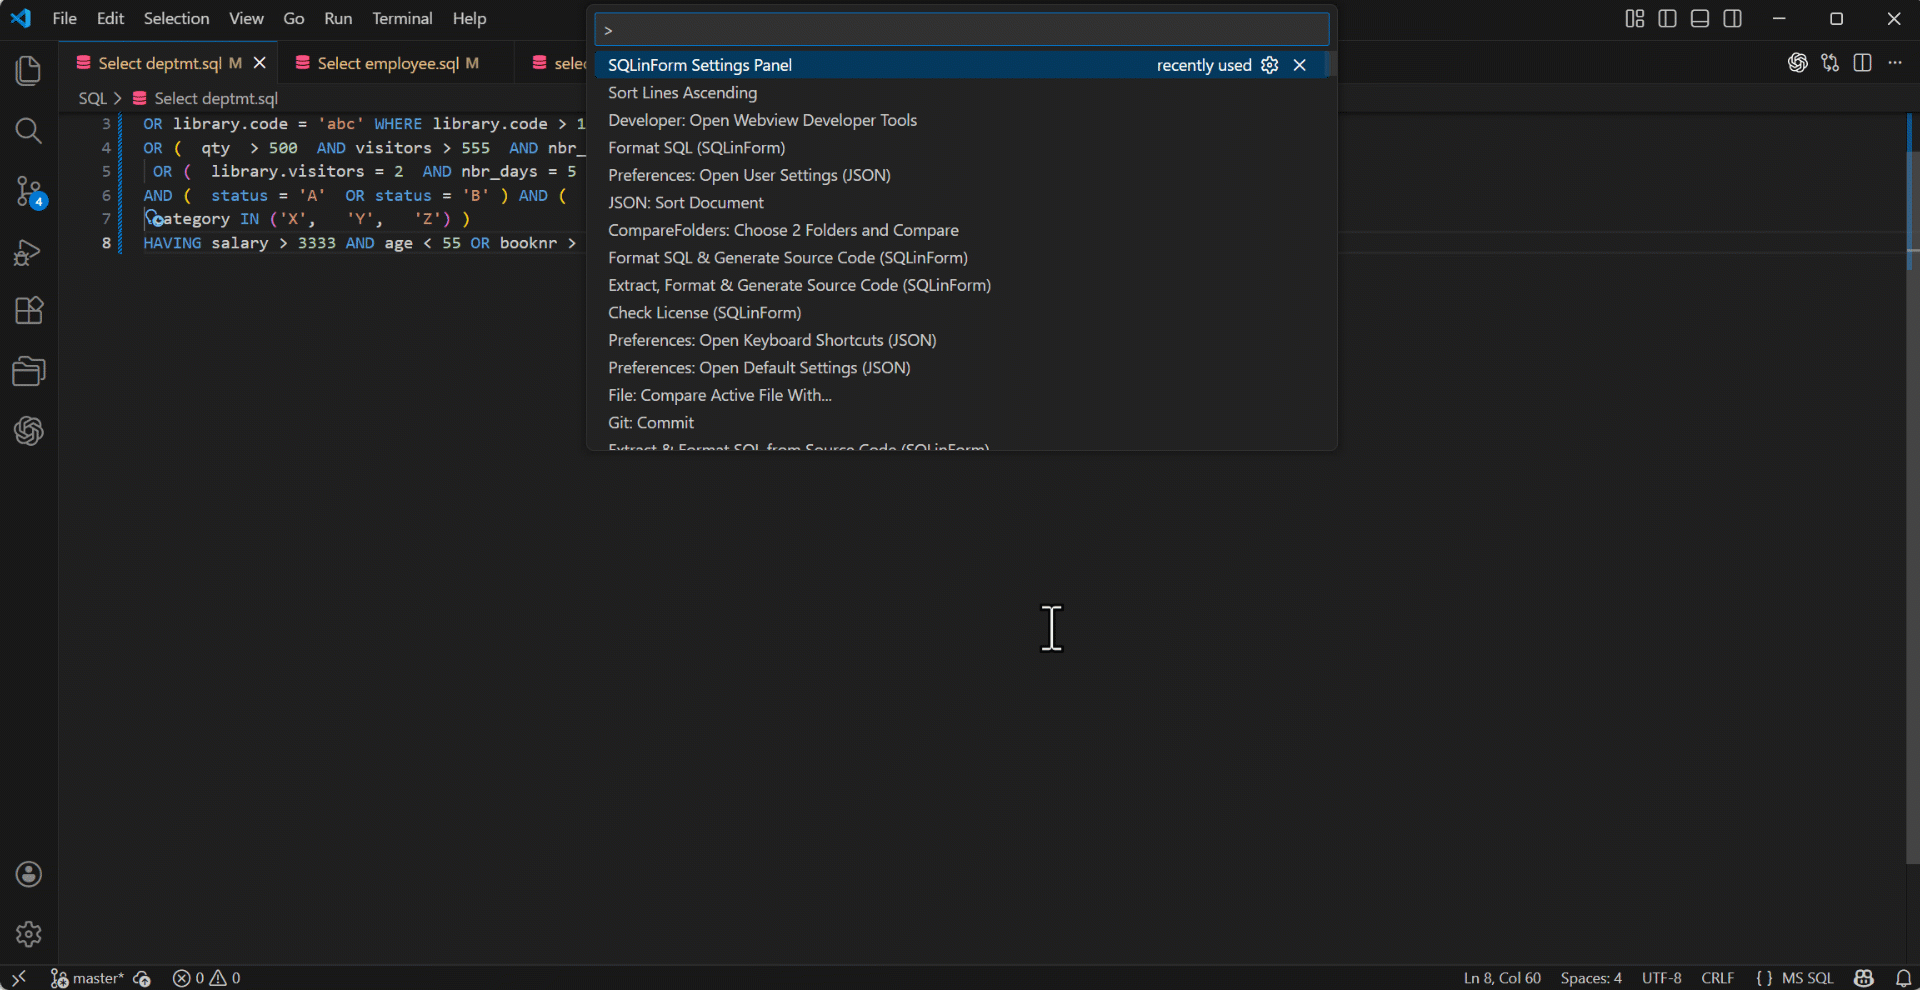Close the Select deptmt.sql tab
The height and width of the screenshot is (990, 1920).
pos(260,63)
